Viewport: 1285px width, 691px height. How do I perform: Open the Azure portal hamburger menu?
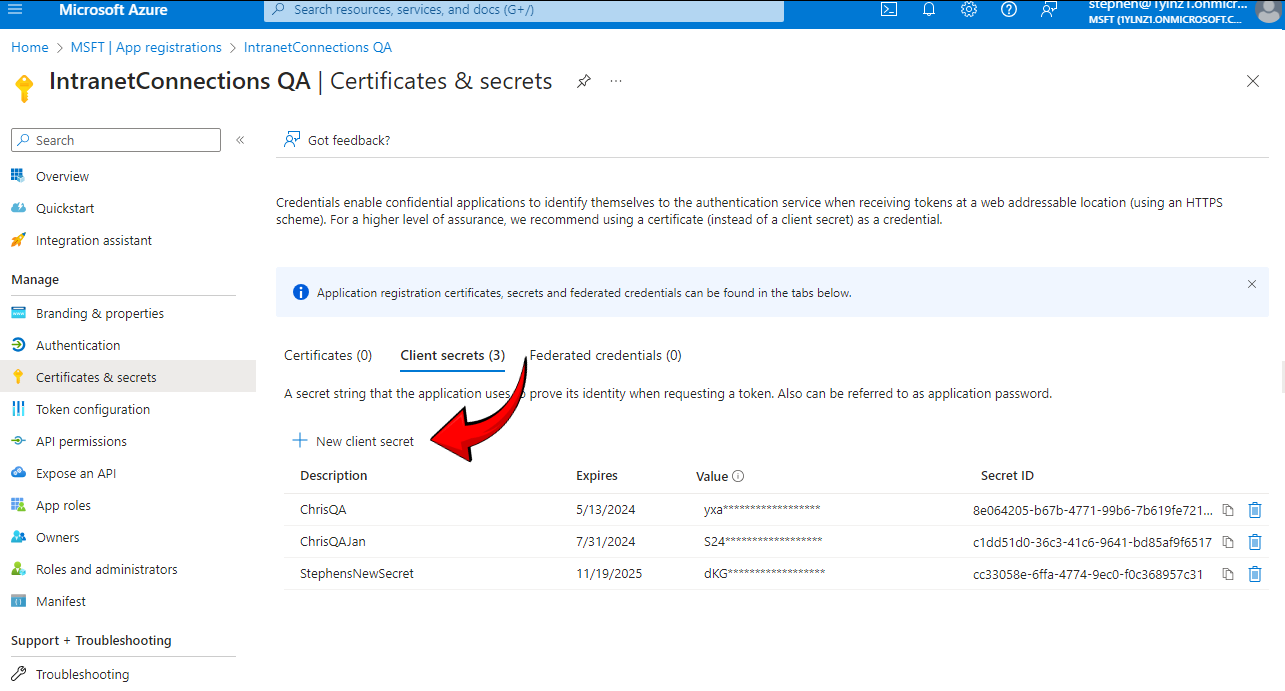pyautogui.click(x=15, y=10)
